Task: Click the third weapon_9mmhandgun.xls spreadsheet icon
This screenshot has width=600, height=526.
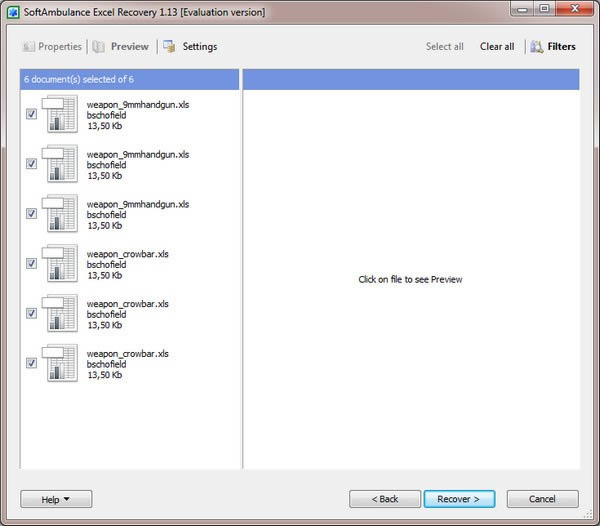Action: 61,214
